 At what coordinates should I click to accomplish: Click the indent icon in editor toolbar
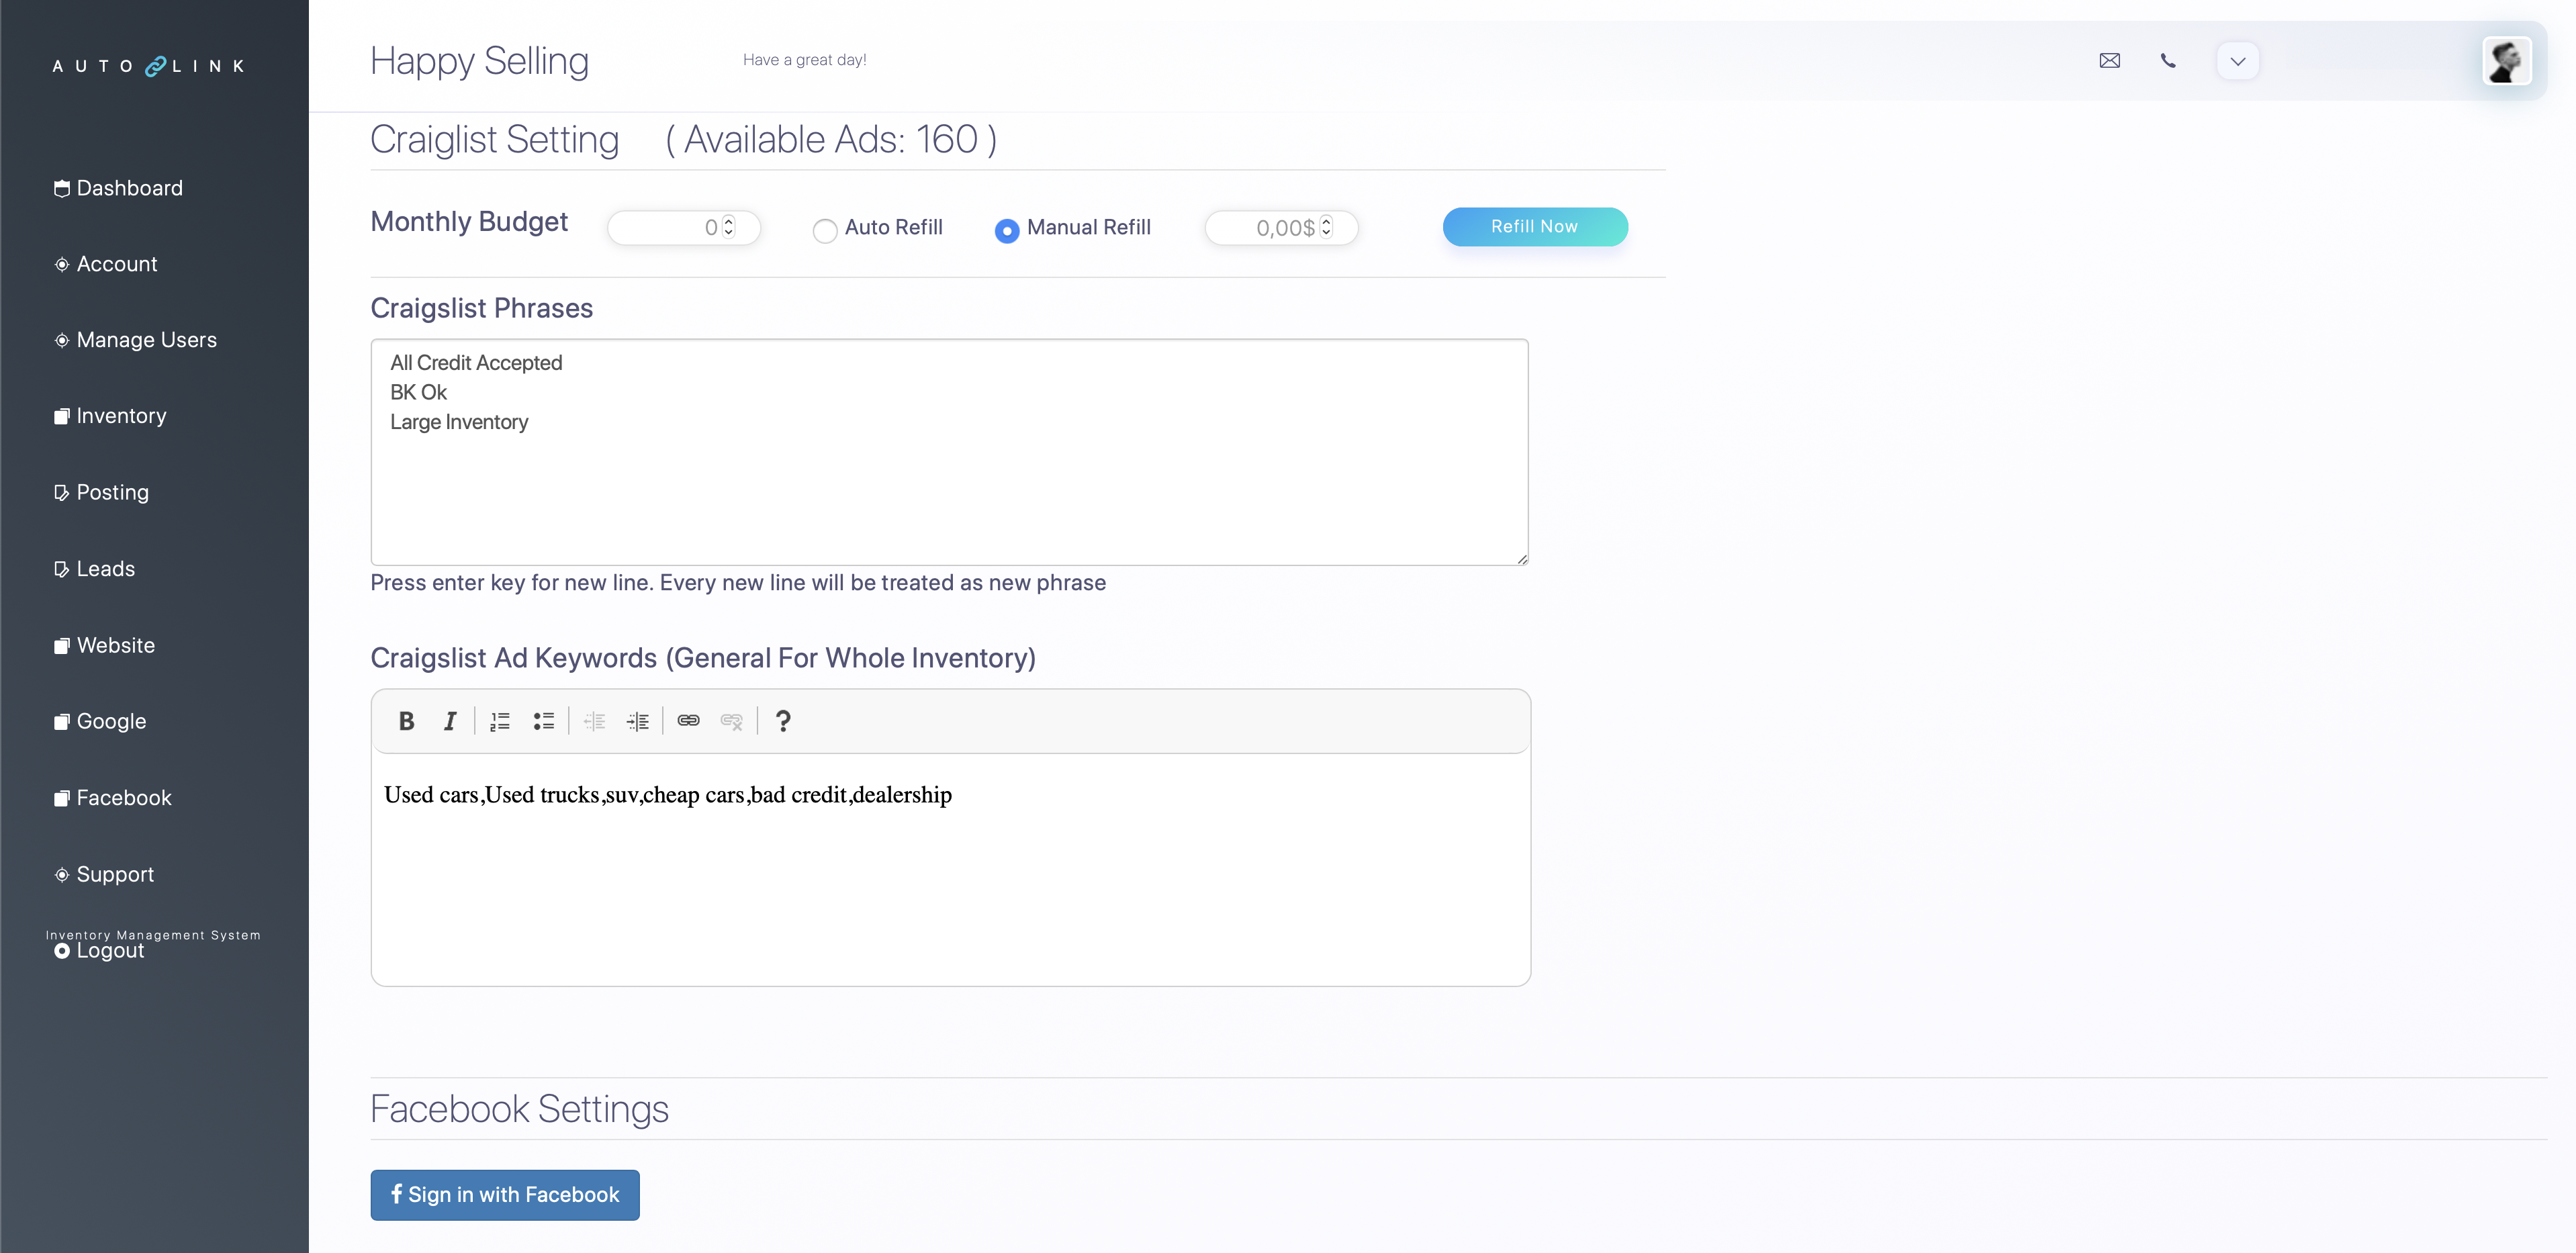(x=638, y=721)
